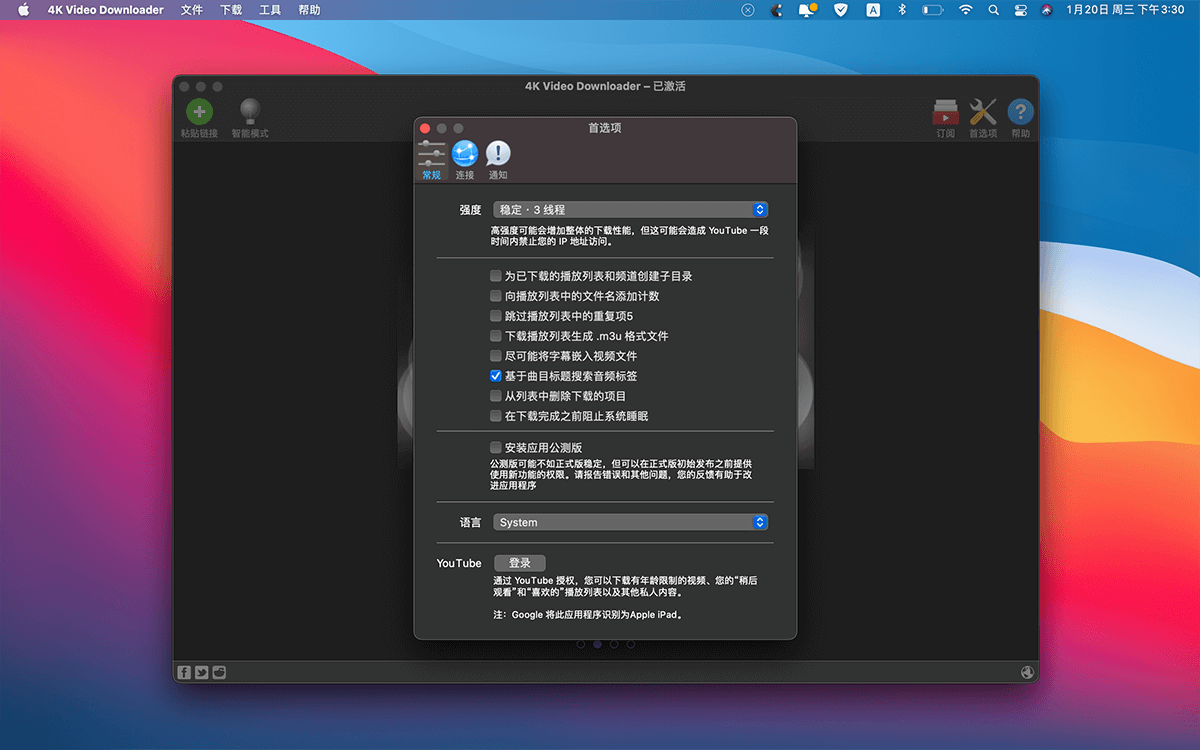Click the tailed dark icon left of the monitor icon

[777, 10]
